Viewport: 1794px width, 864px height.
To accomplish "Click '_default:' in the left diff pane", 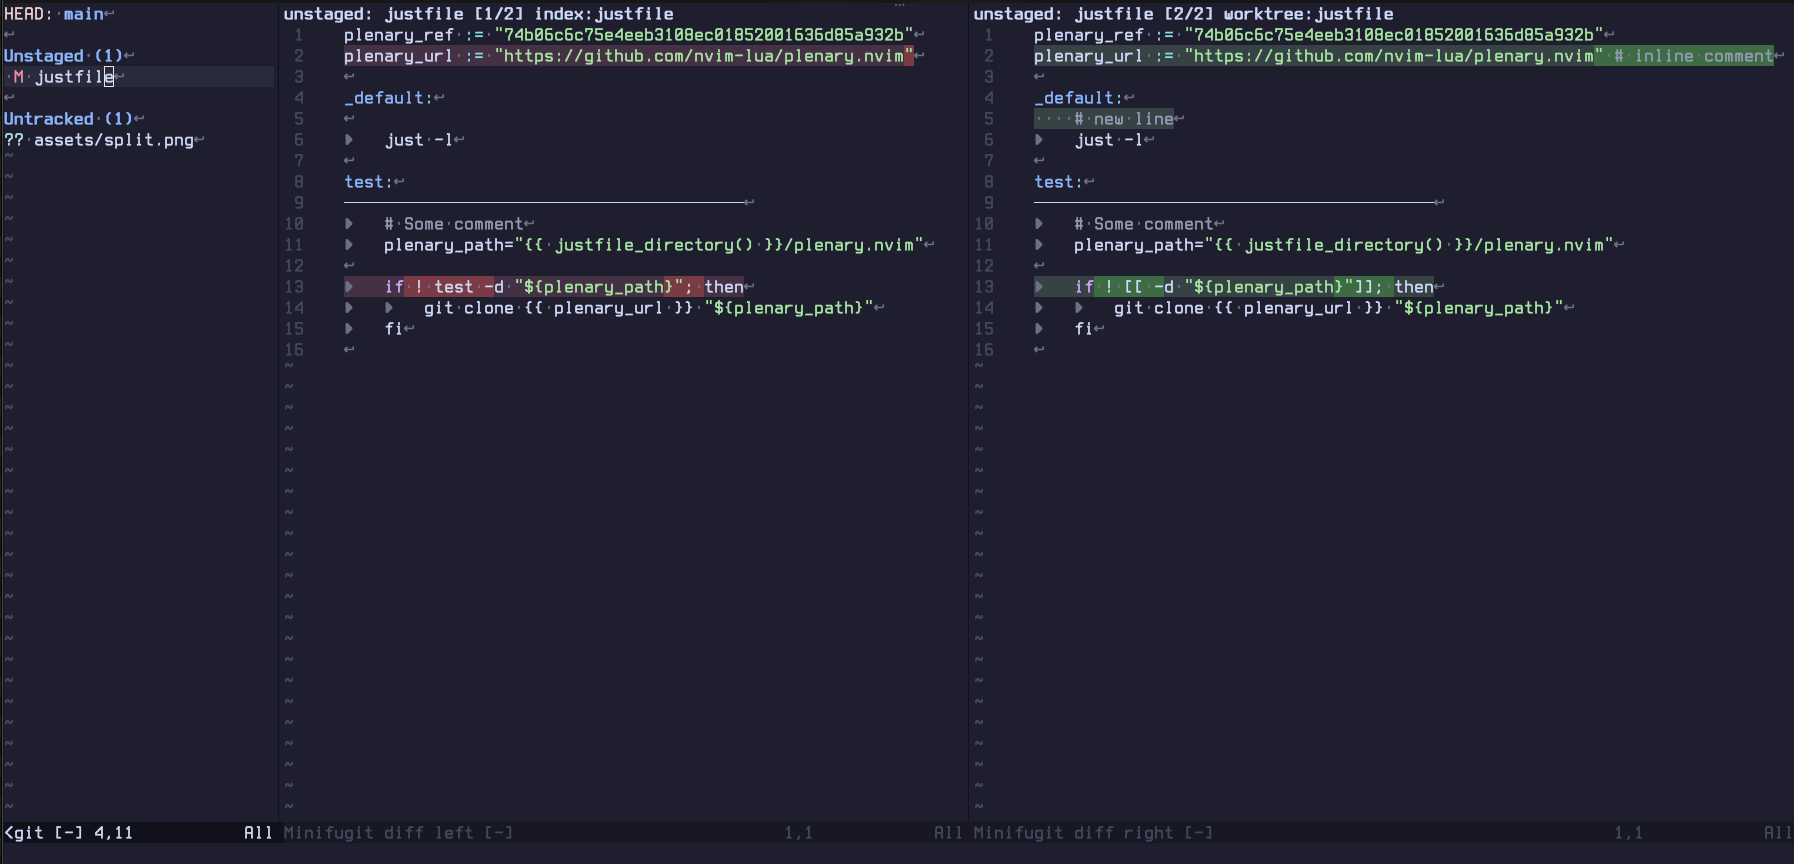I will coord(389,98).
